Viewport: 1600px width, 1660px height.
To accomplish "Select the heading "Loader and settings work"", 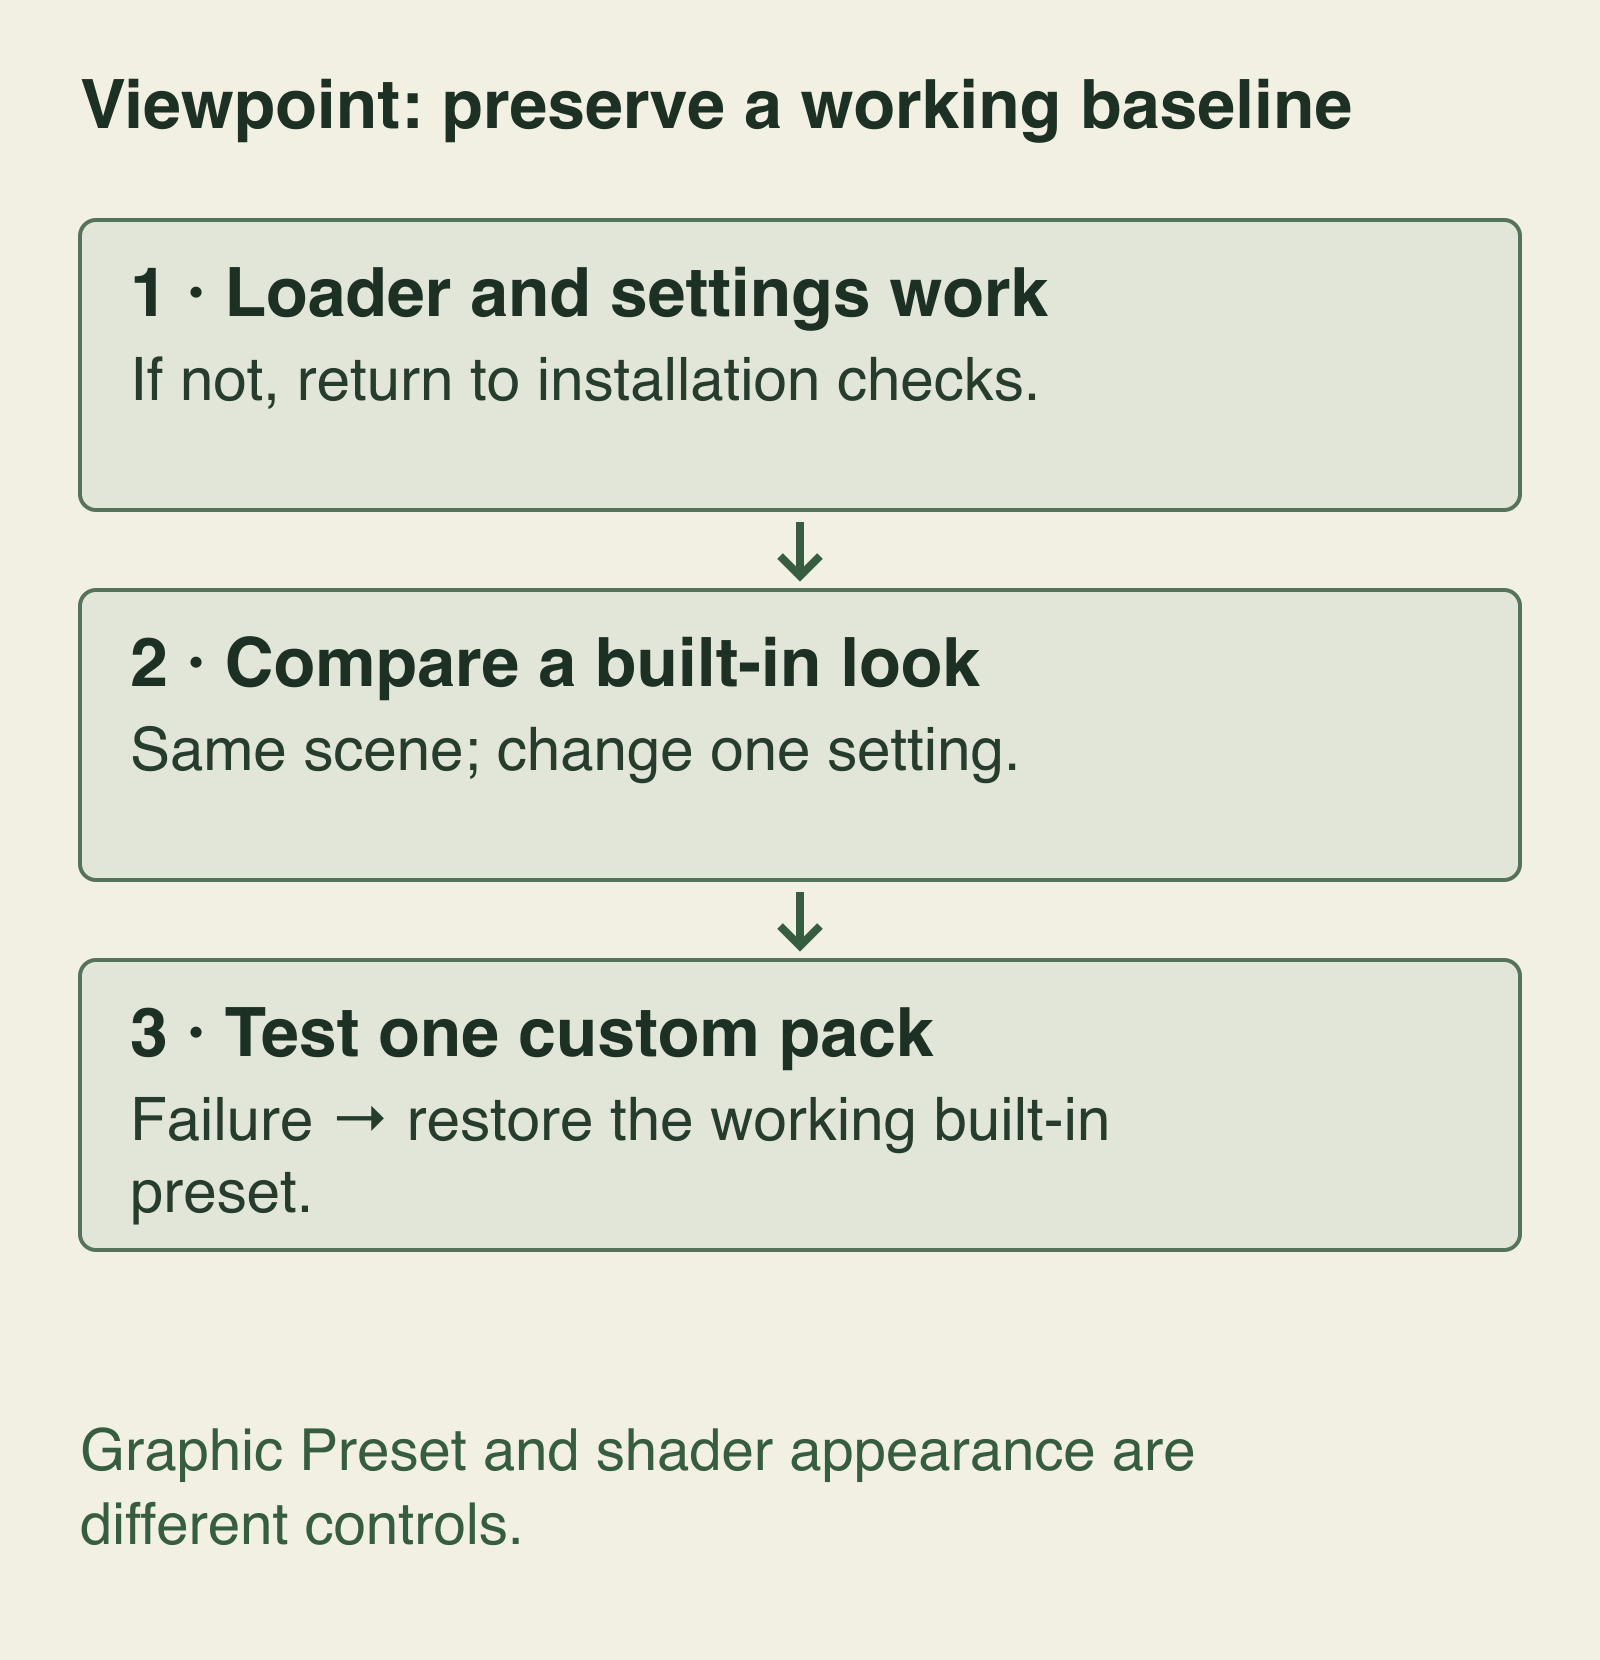I will pos(637,294).
